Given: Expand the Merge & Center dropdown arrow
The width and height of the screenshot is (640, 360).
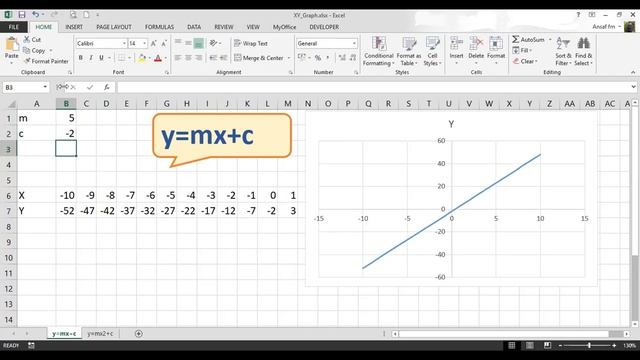Looking at the screenshot, I should [x=289, y=58].
